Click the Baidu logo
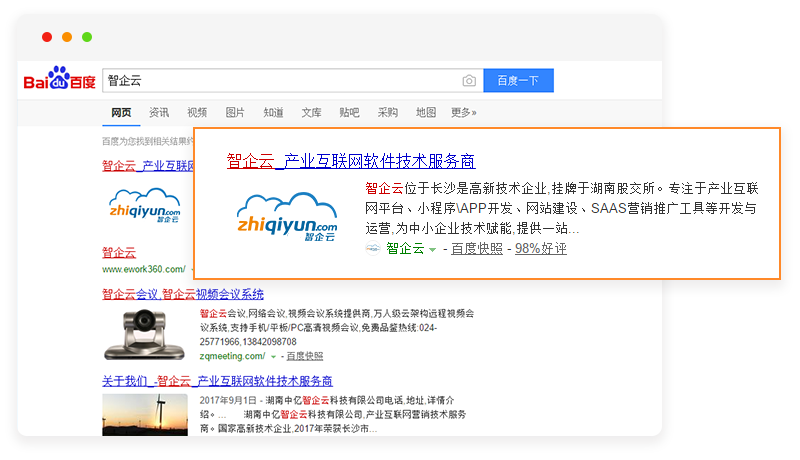The width and height of the screenshot is (800, 460). (x=60, y=78)
